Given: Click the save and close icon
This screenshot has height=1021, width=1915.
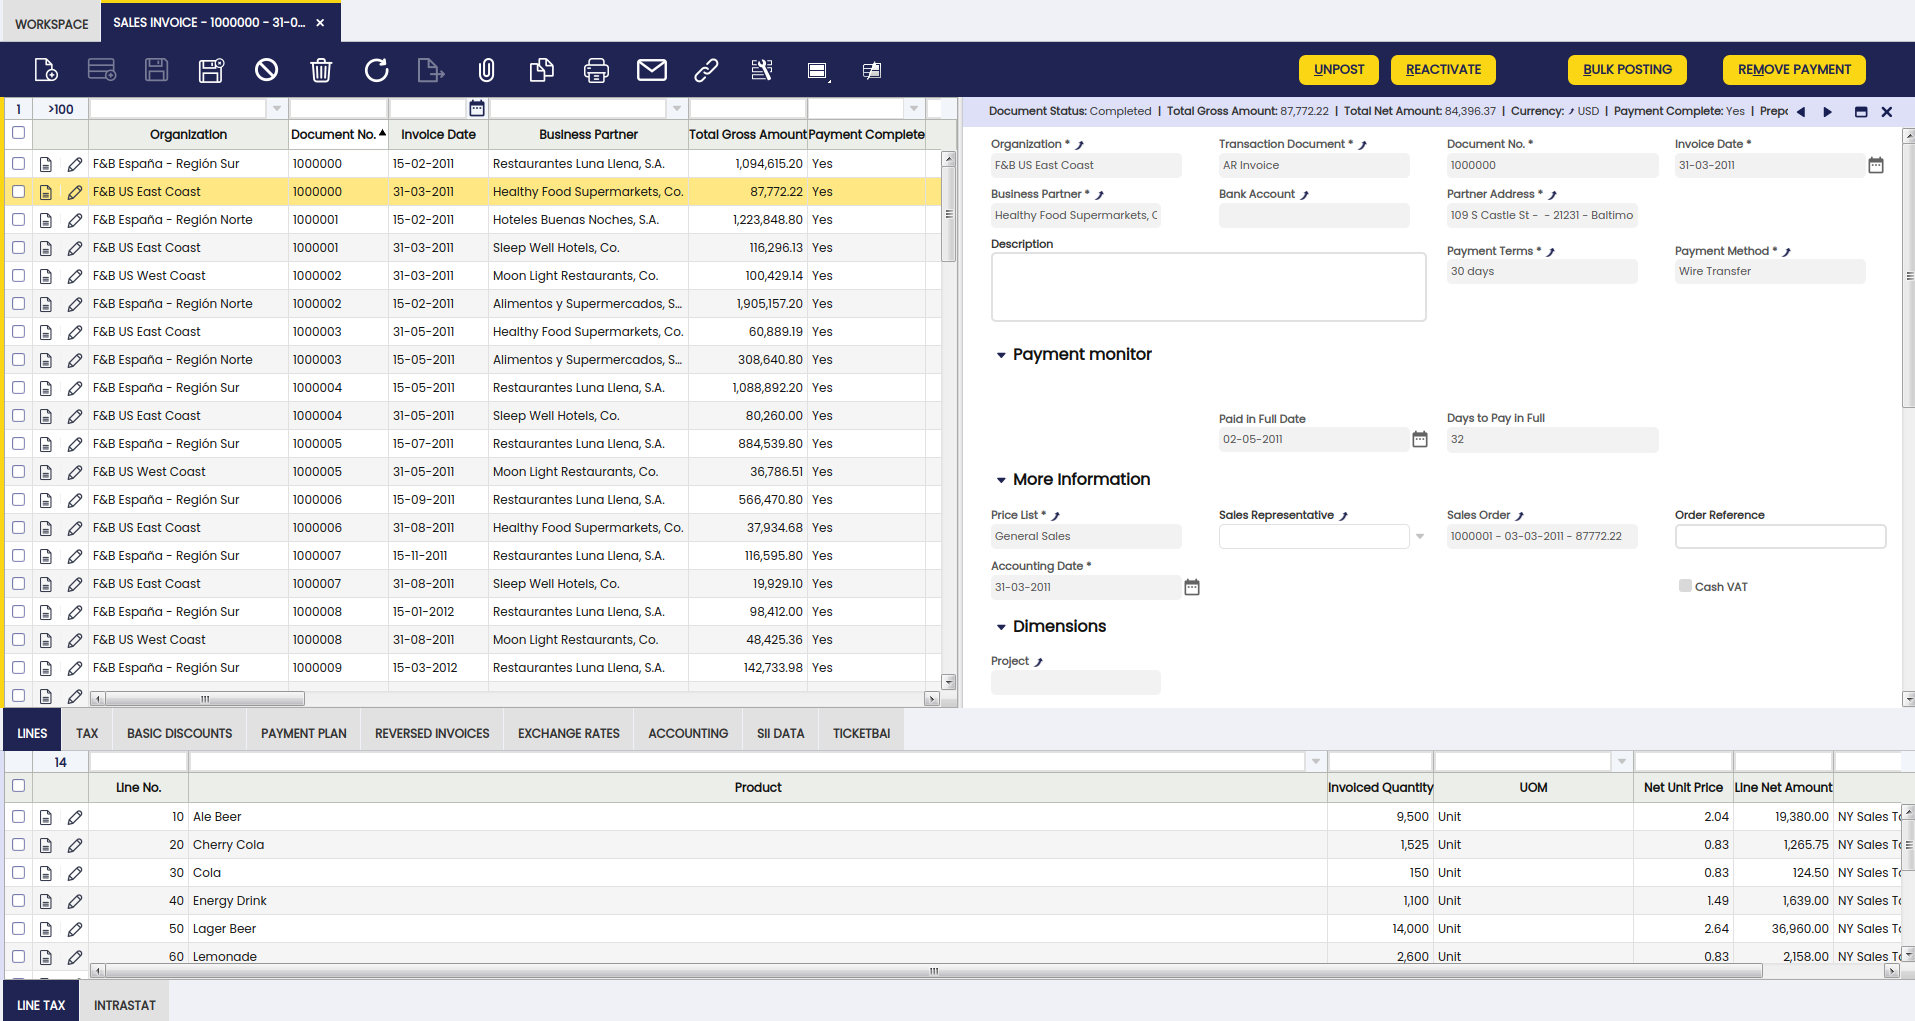Looking at the screenshot, I should click(x=211, y=70).
